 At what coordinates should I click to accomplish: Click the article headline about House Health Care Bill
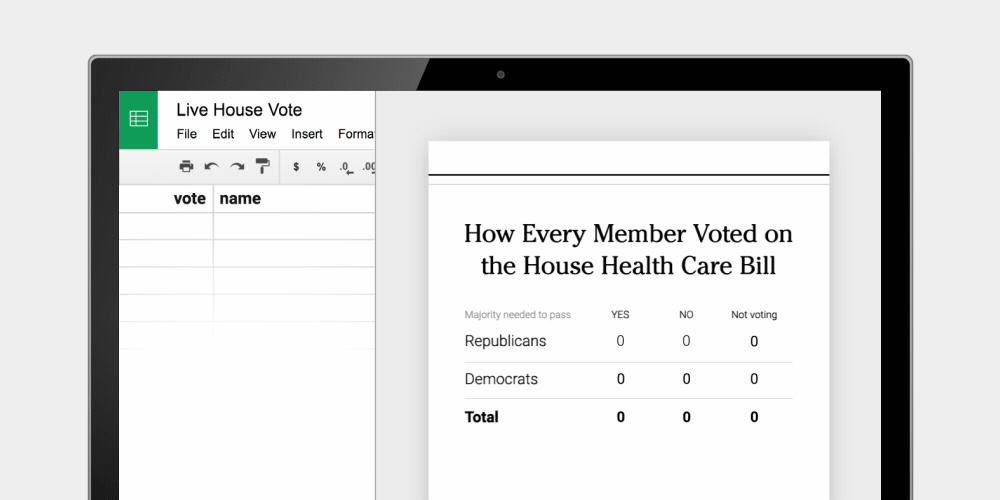(x=628, y=249)
